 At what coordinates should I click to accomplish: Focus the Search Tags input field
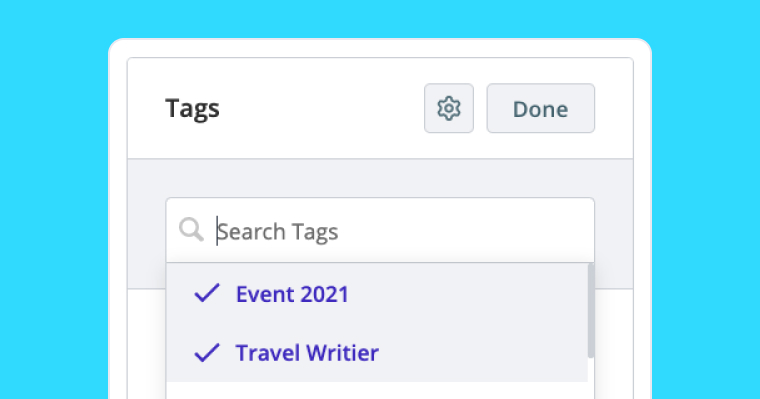tap(380, 230)
